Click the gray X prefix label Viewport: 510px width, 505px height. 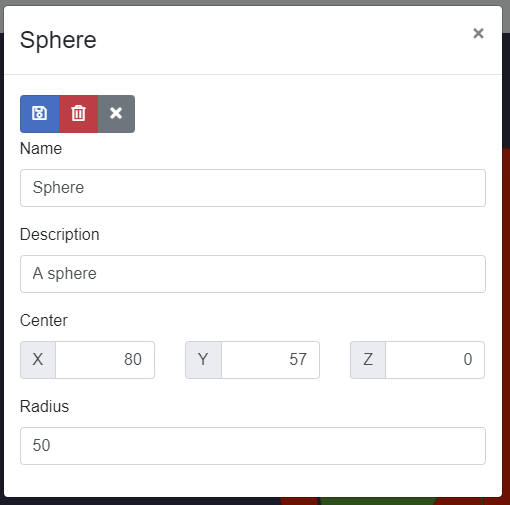click(x=38, y=360)
